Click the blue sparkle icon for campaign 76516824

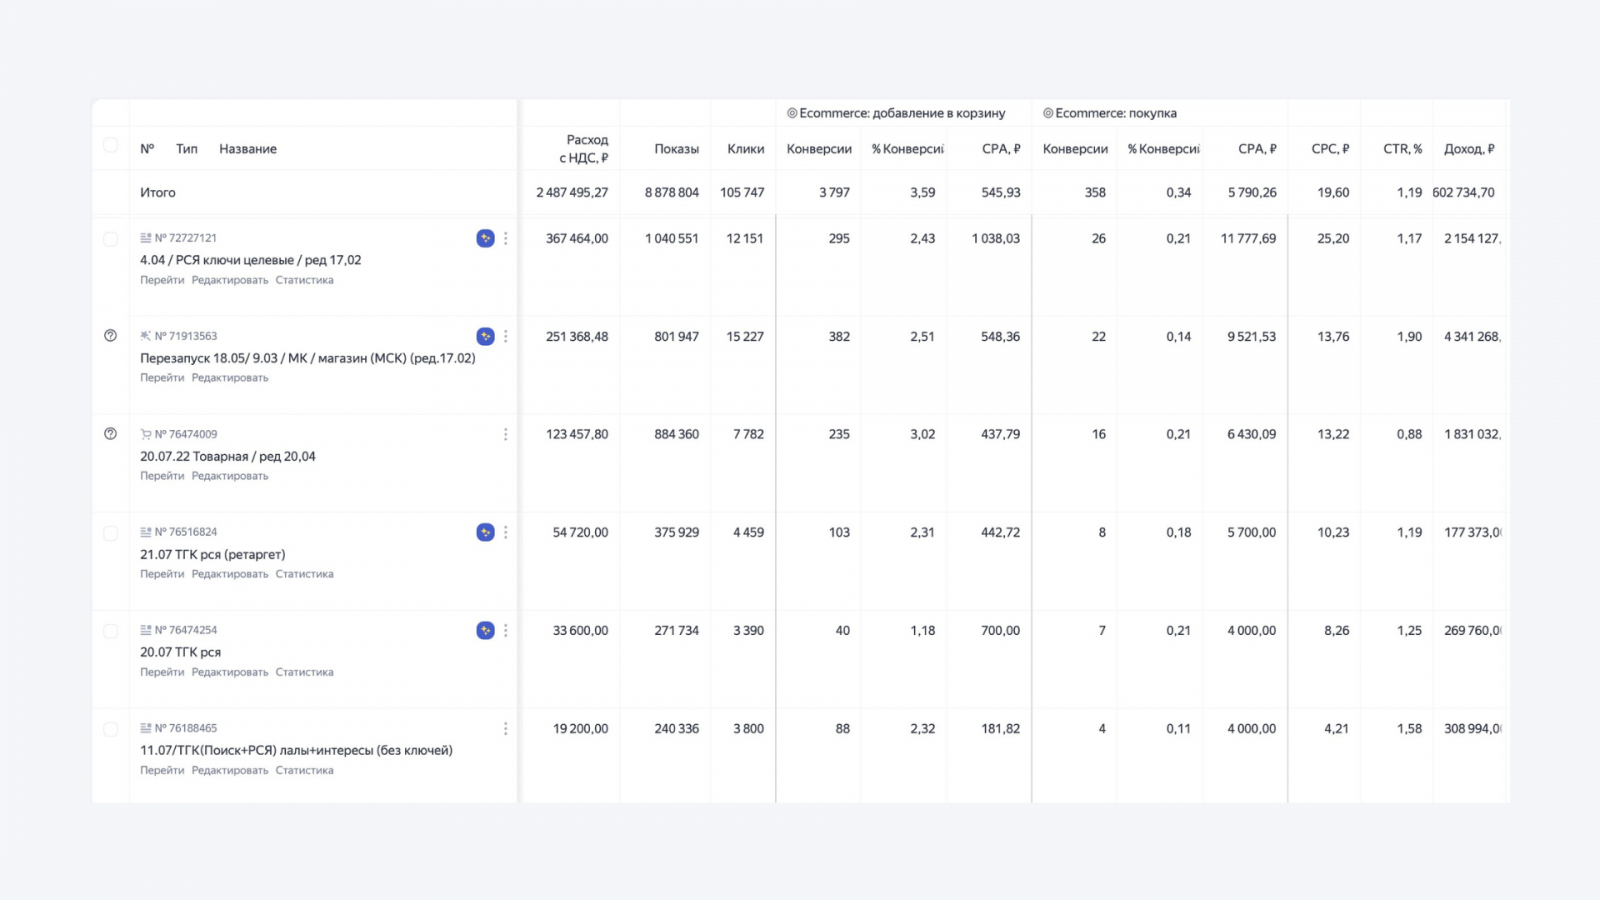tap(485, 532)
